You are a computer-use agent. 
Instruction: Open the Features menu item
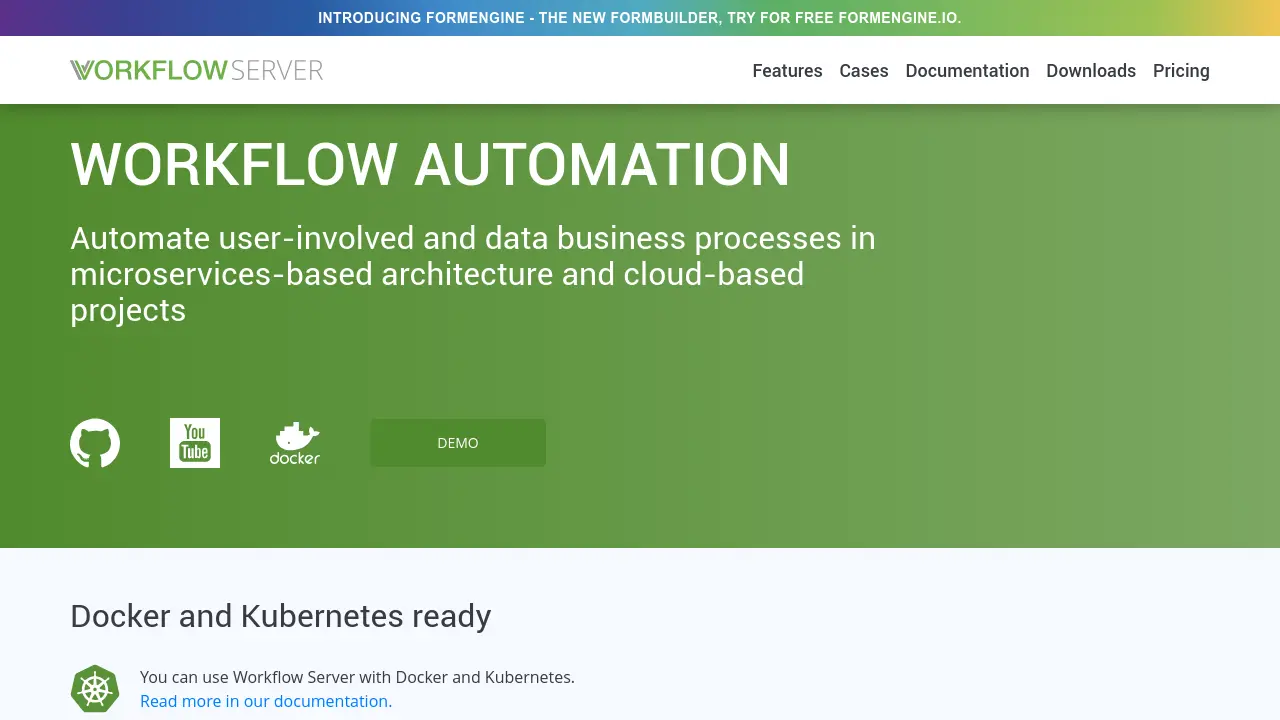pos(787,71)
